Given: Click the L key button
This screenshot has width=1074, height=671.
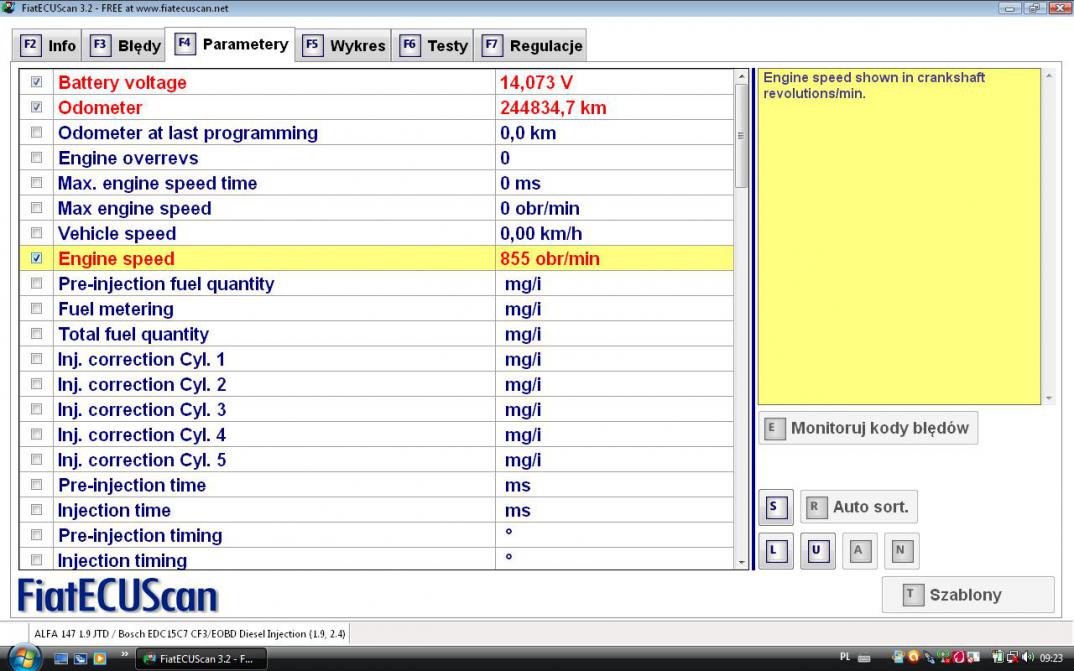Looking at the screenshot, I should coord(775,550).
